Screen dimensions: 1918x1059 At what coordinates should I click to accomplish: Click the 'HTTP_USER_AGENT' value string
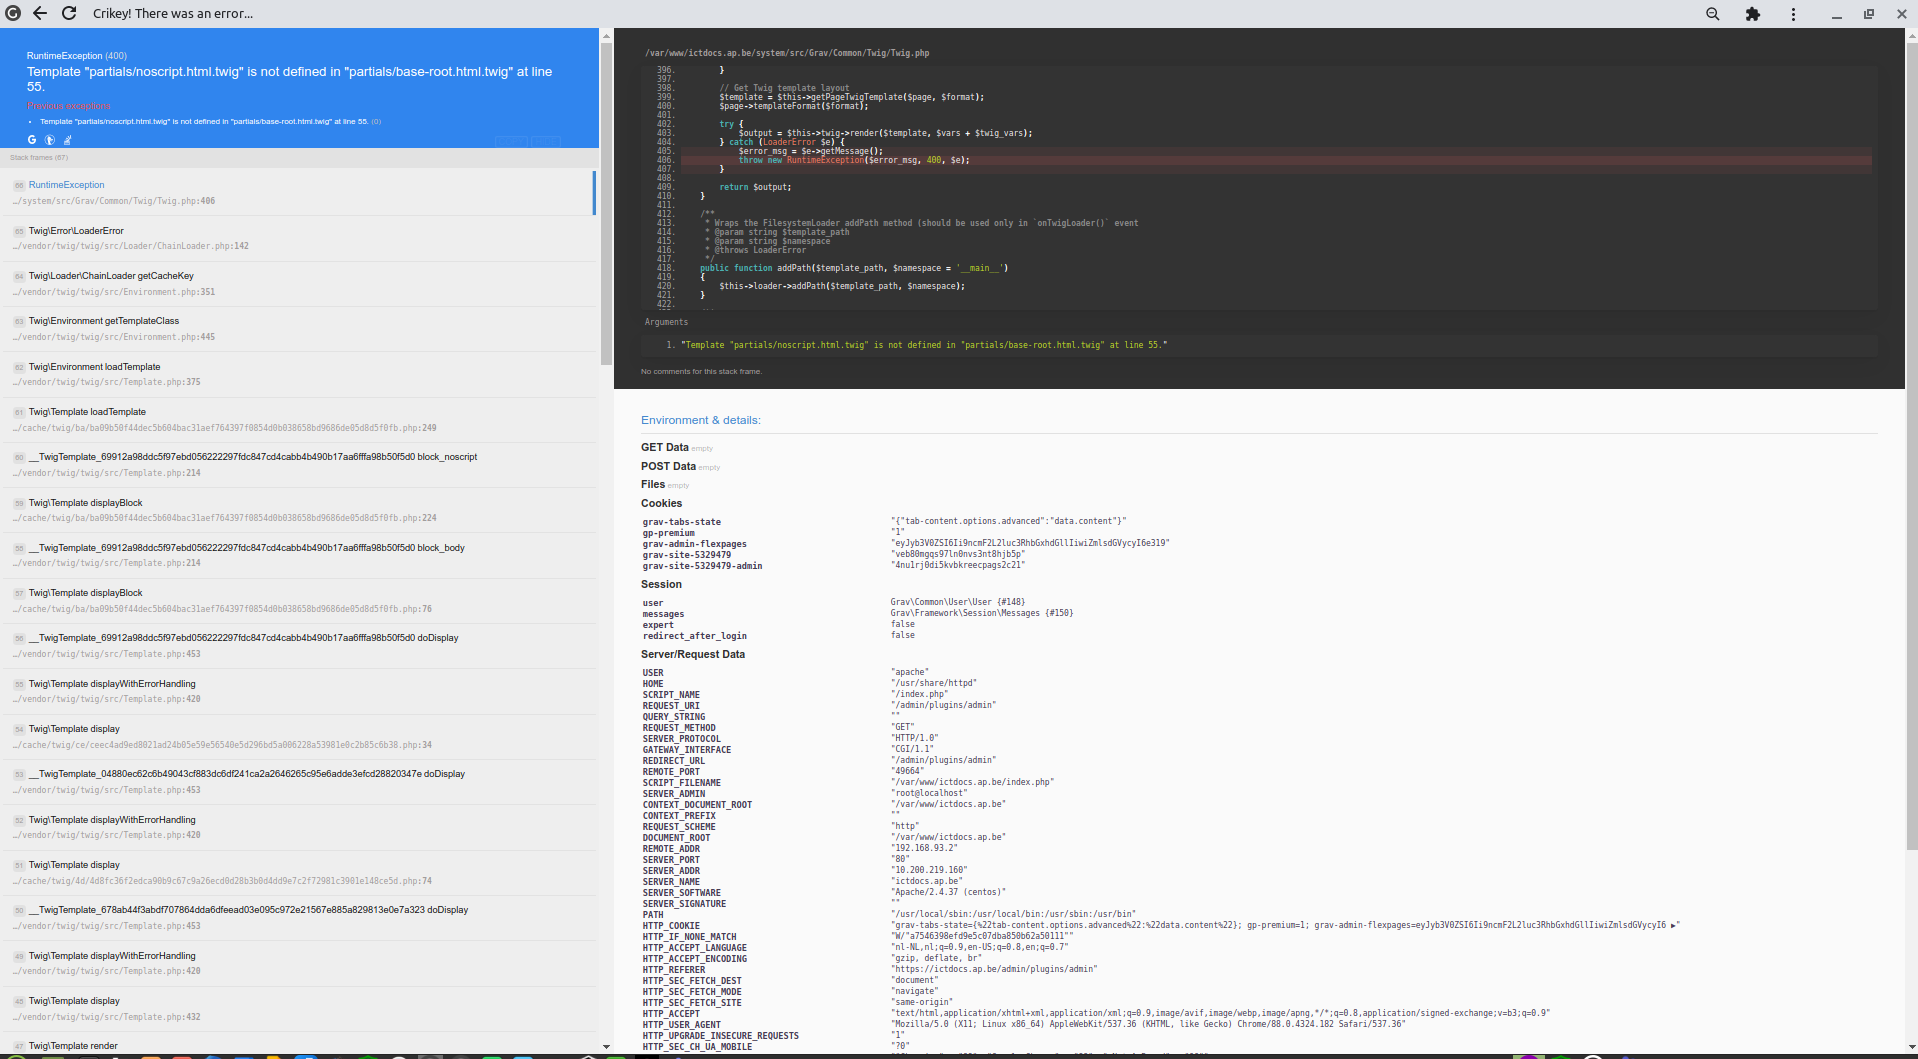coord(1148,1024)
